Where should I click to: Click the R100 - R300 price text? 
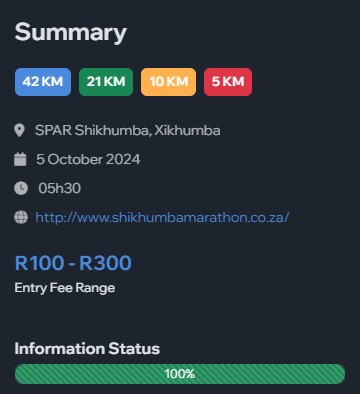click(x=73, y=263)
